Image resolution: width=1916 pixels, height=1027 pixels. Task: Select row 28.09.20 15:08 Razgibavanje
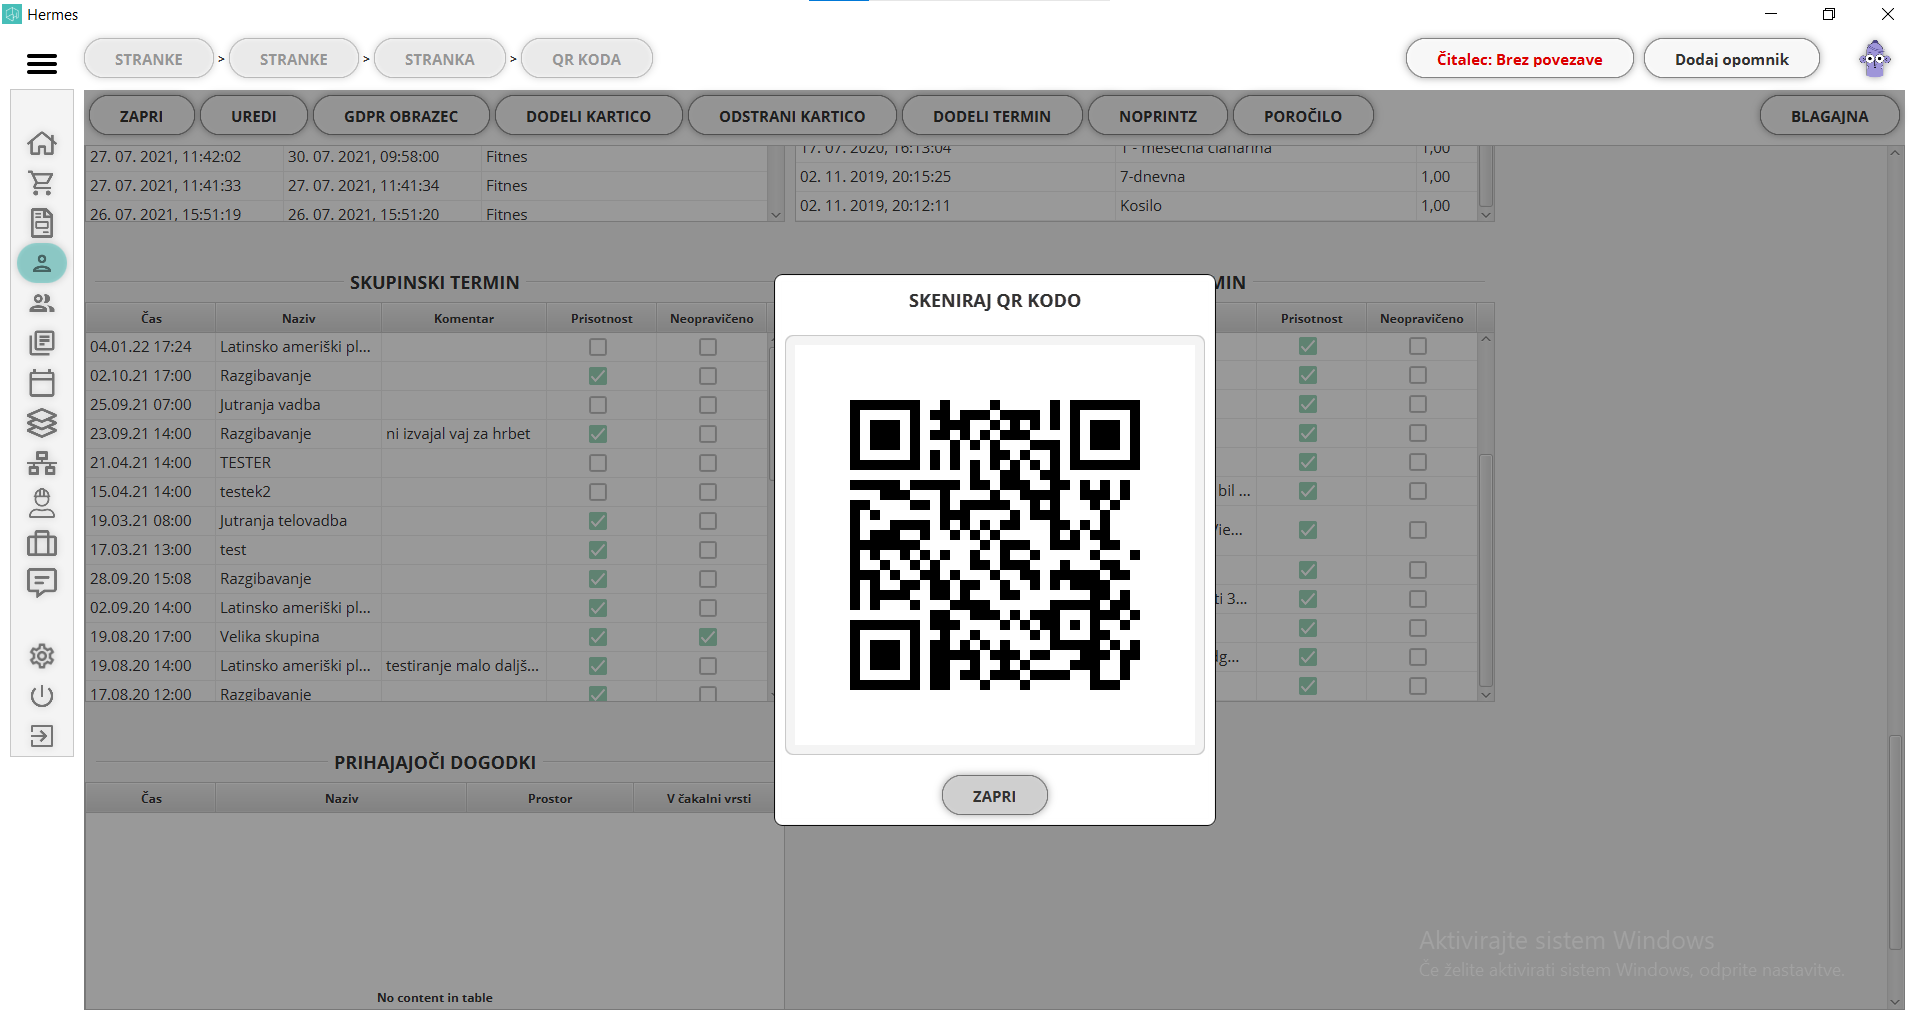pos(427,579)
